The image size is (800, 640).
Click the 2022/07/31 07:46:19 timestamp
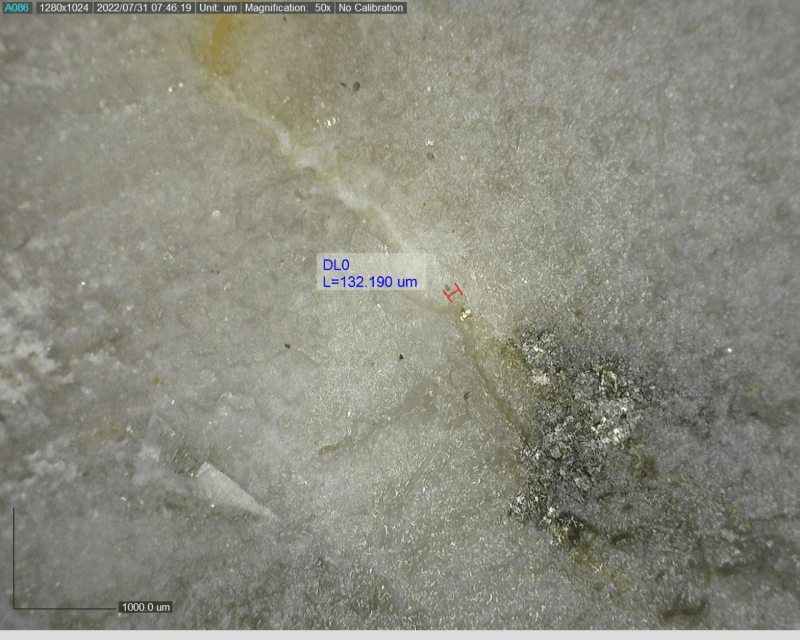144,8
